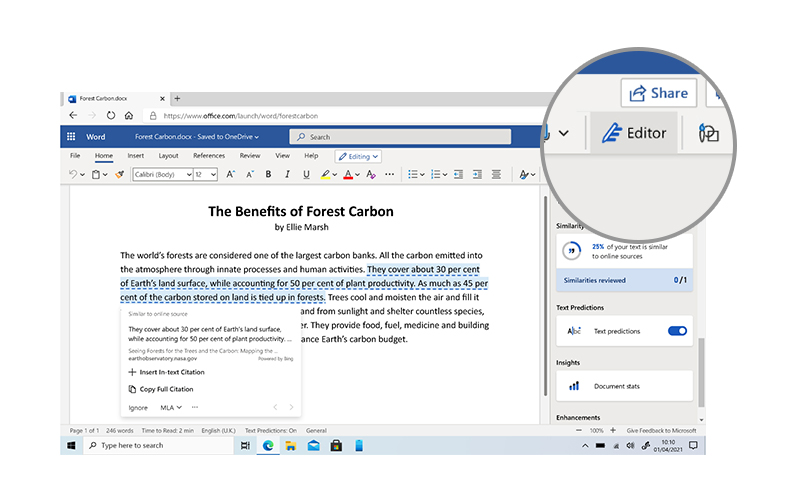Click the browser Back arrow

tap(73, 115)
